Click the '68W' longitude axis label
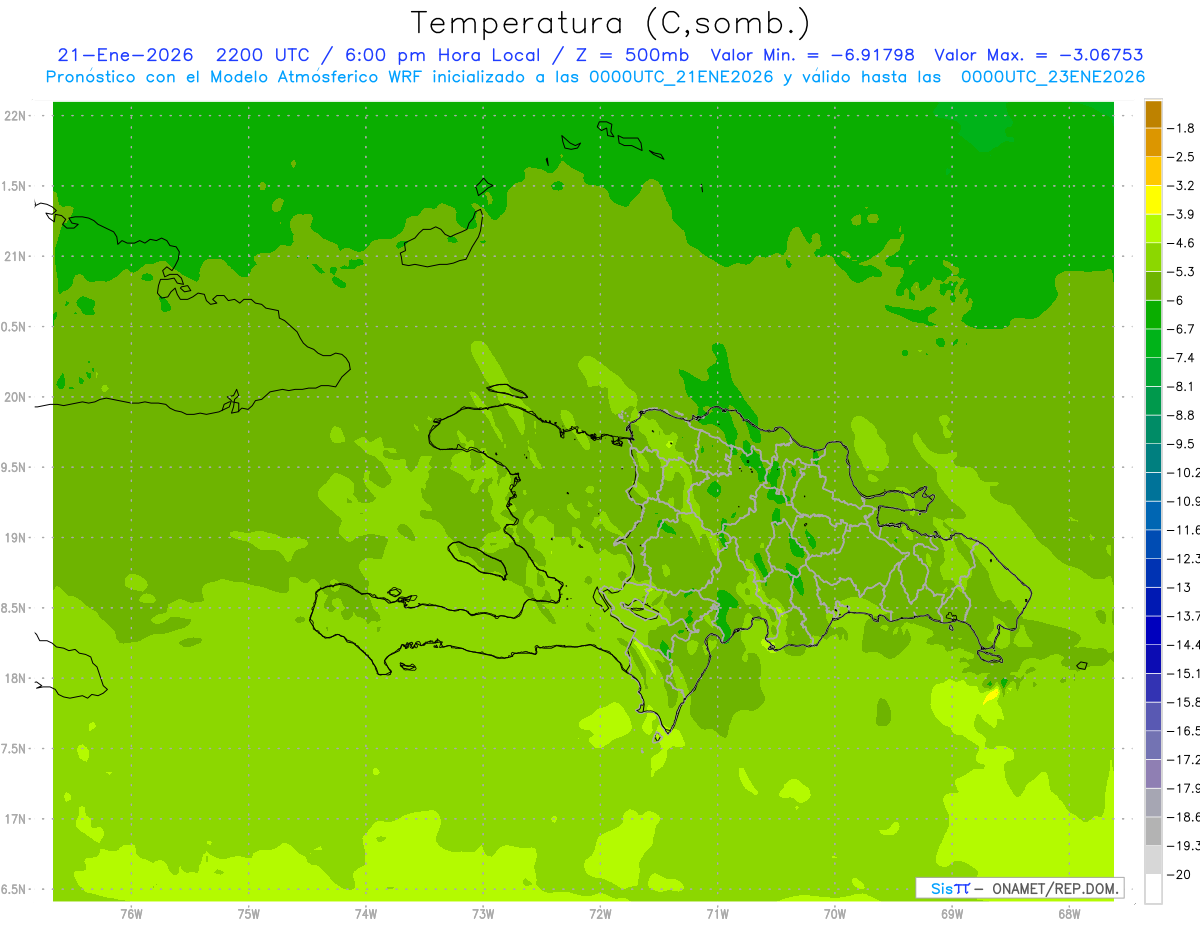The height and width of the screenshot is (927, 1200). 1069,913
